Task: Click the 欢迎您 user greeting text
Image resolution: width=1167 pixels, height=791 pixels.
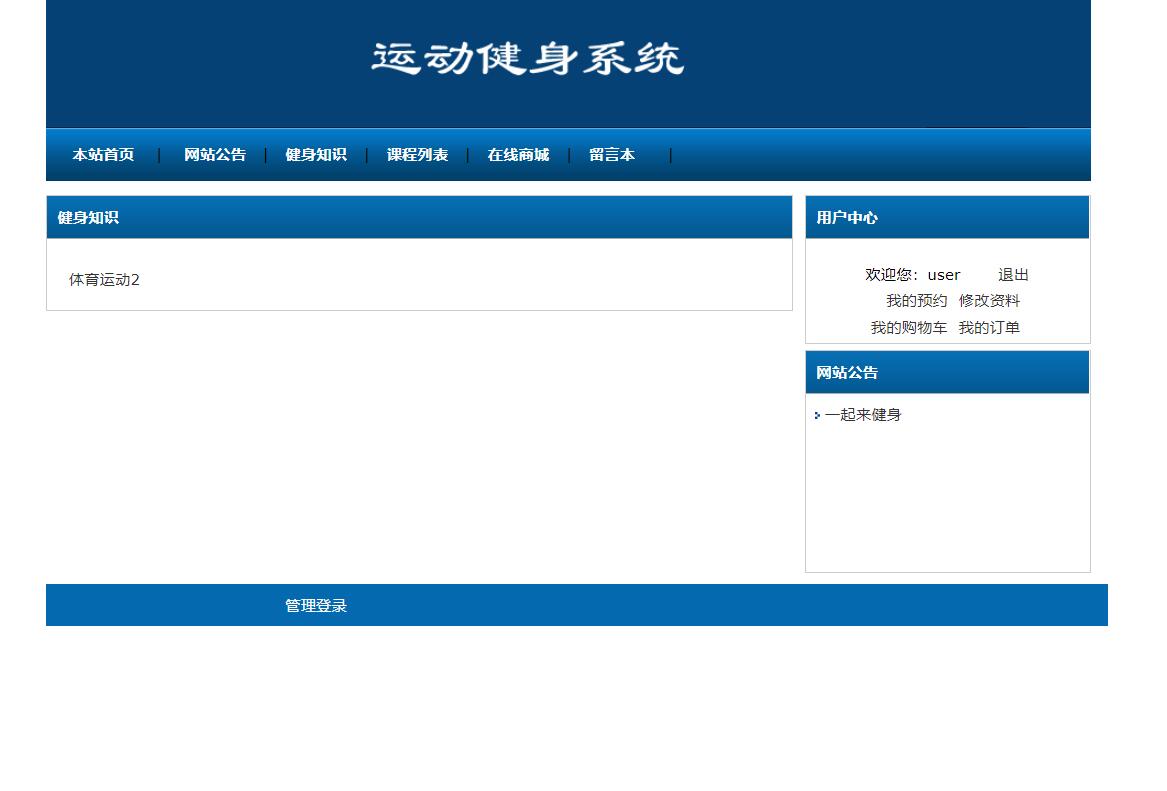Action: point(893,274)
